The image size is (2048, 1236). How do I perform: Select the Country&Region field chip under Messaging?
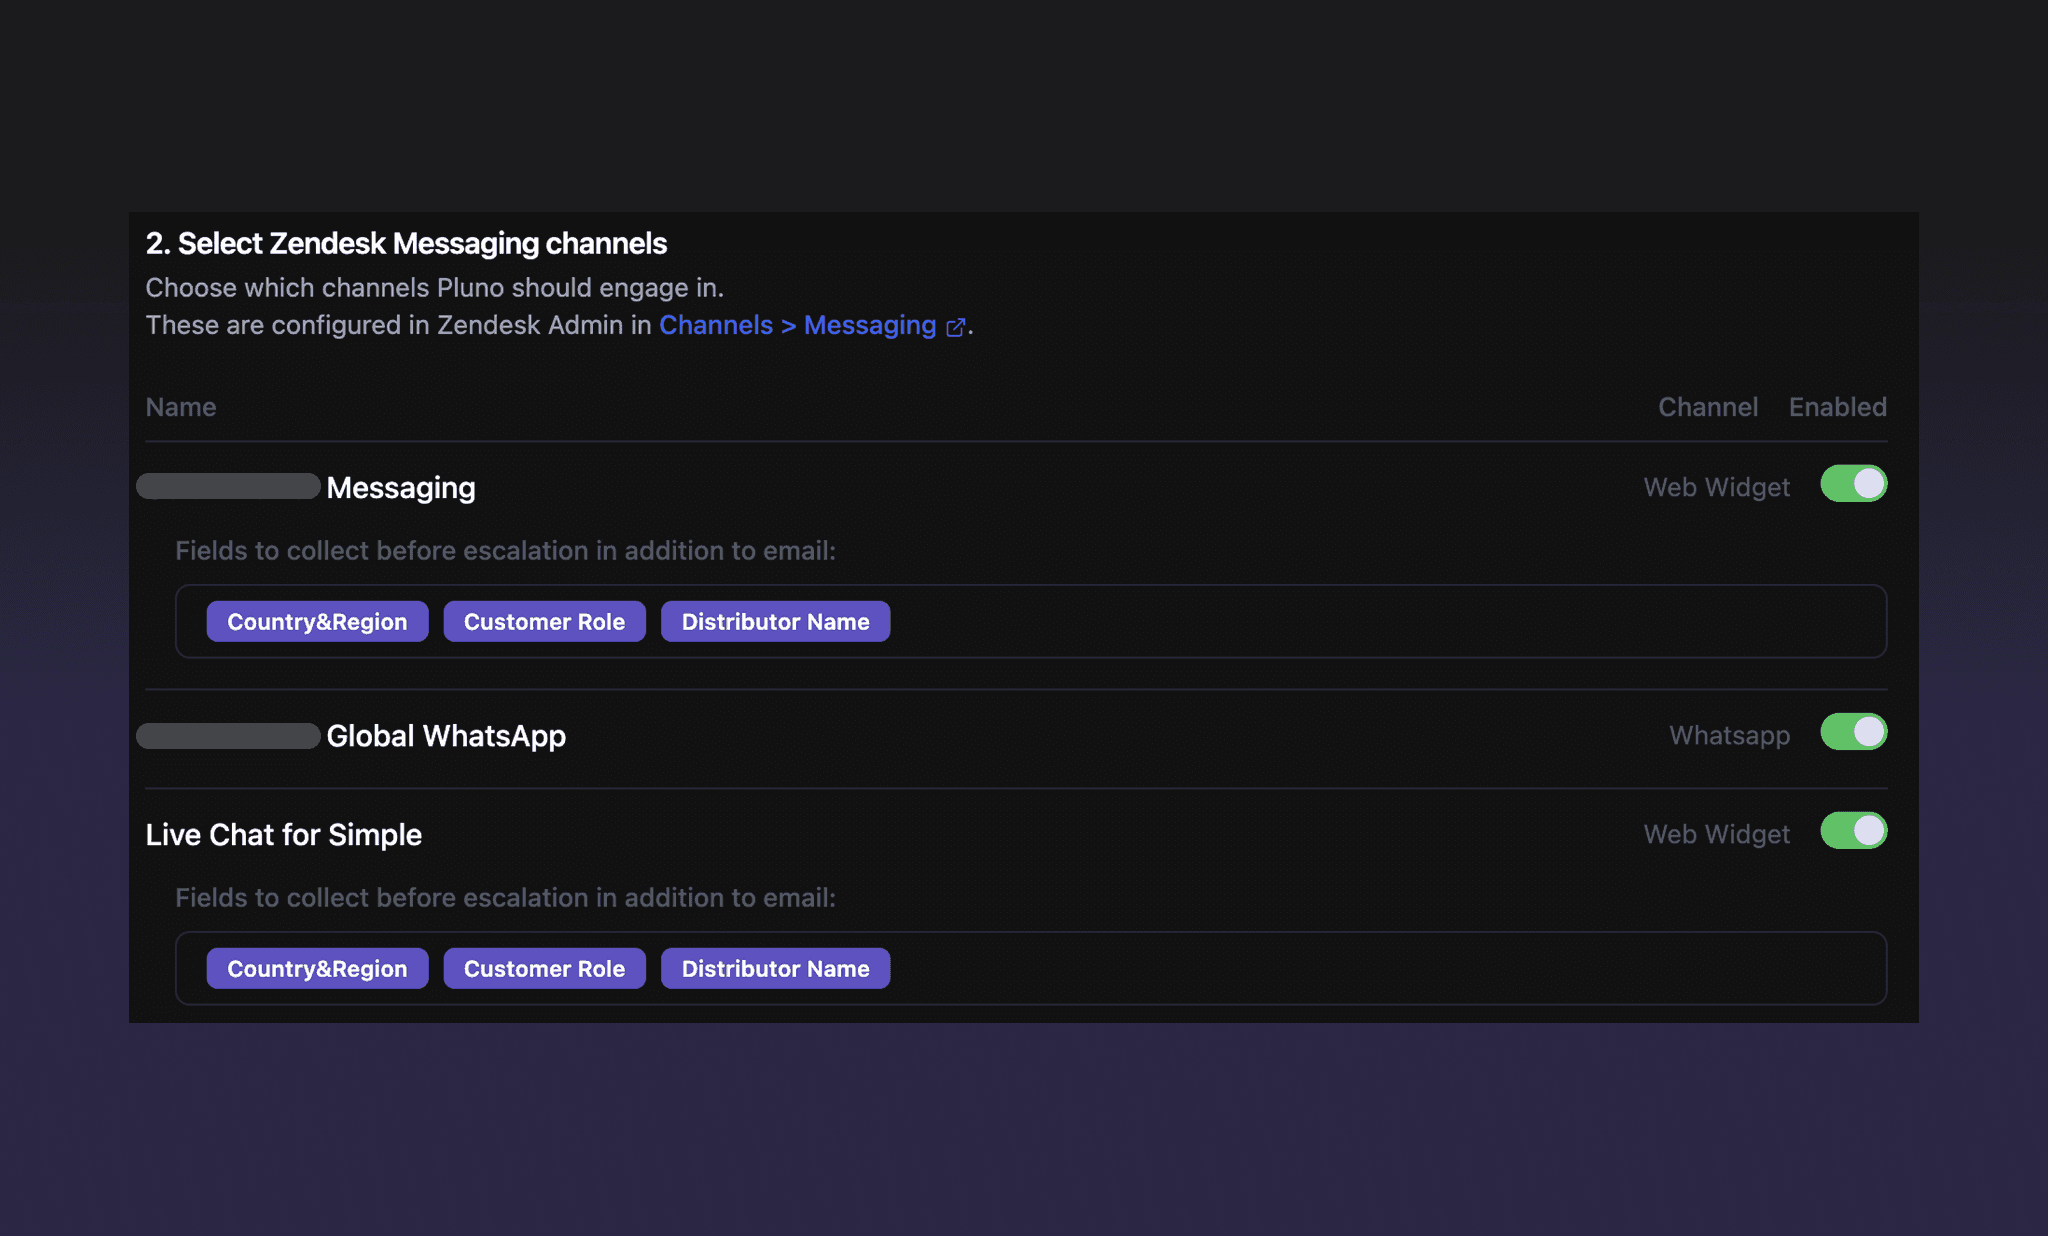(x=316, y=620)
